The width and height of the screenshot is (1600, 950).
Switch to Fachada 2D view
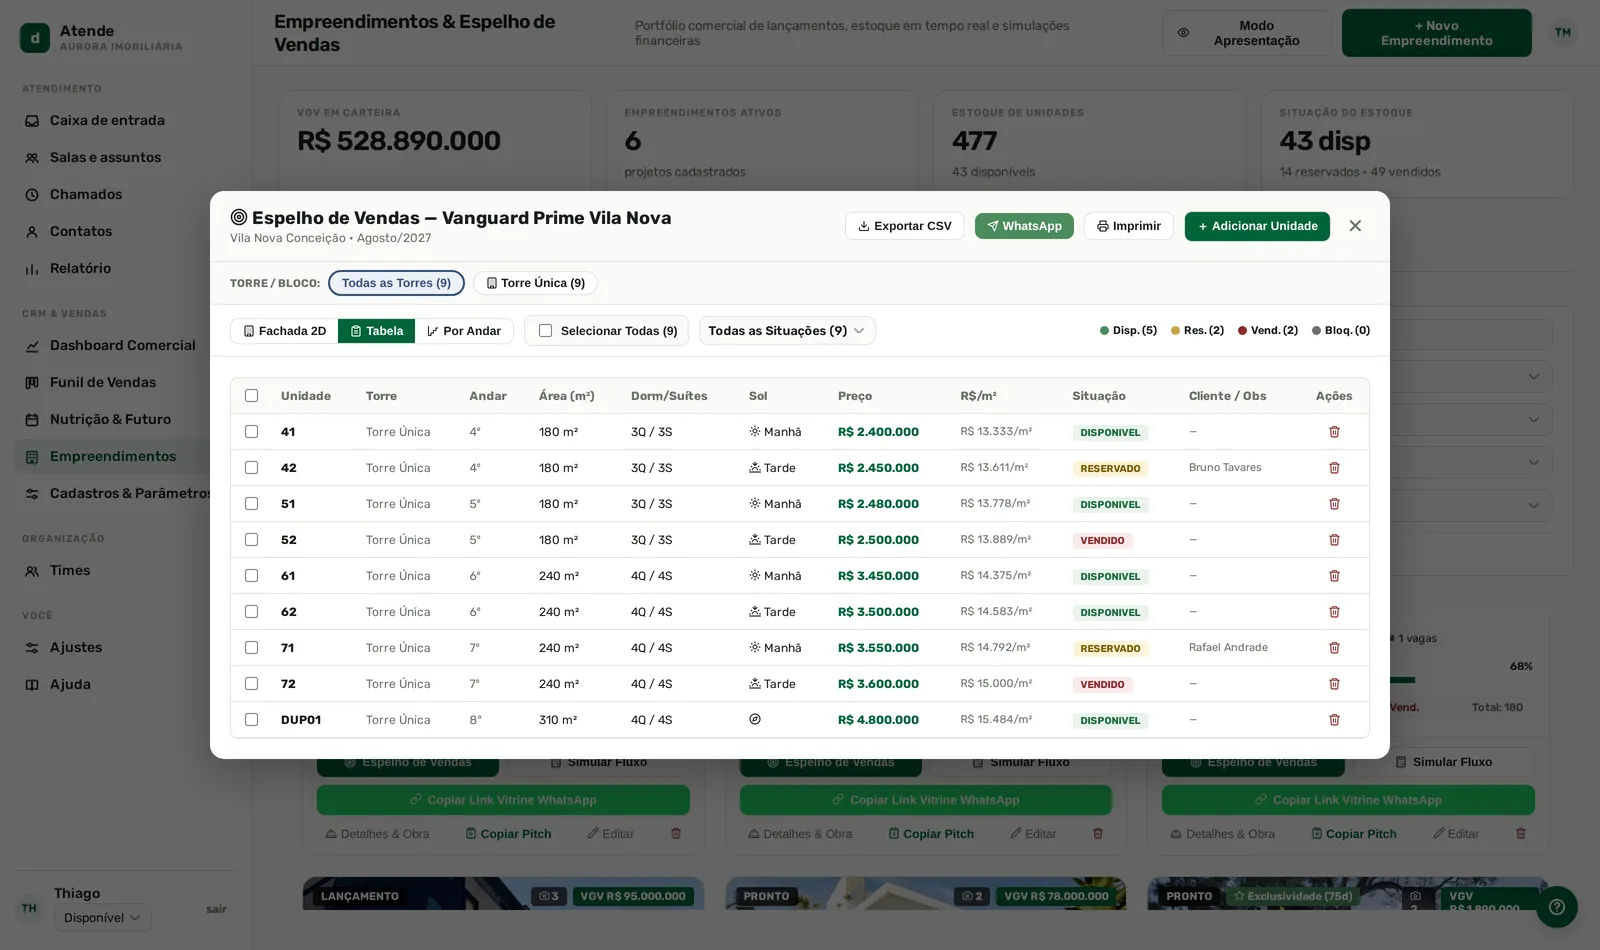point(285,331)
